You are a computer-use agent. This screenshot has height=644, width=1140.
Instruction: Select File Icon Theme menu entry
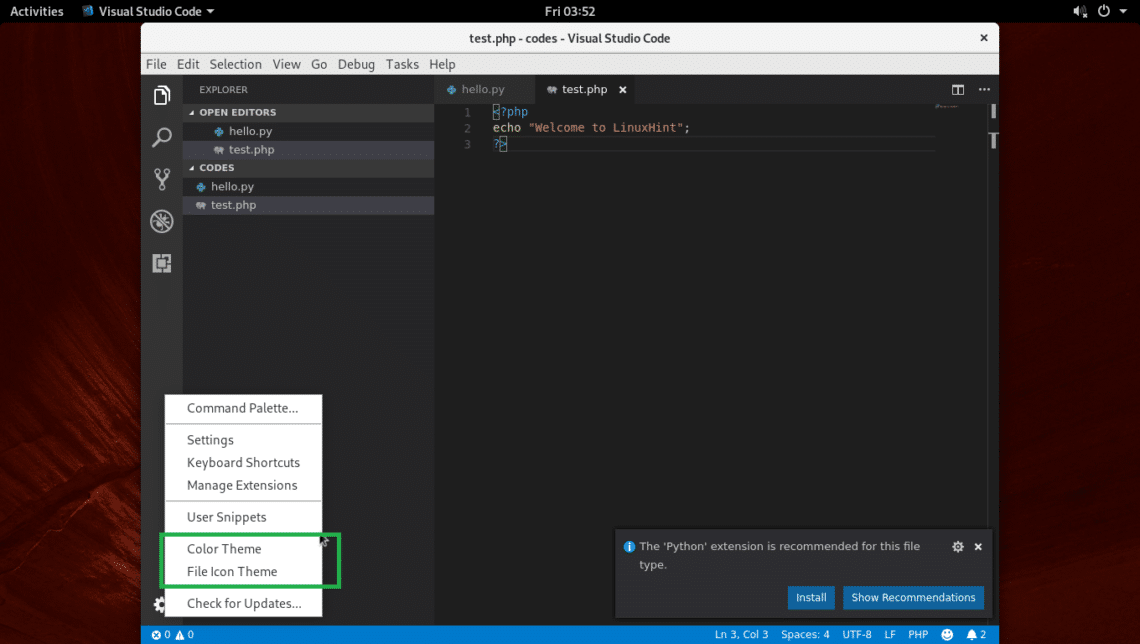(x=232, y=572)
